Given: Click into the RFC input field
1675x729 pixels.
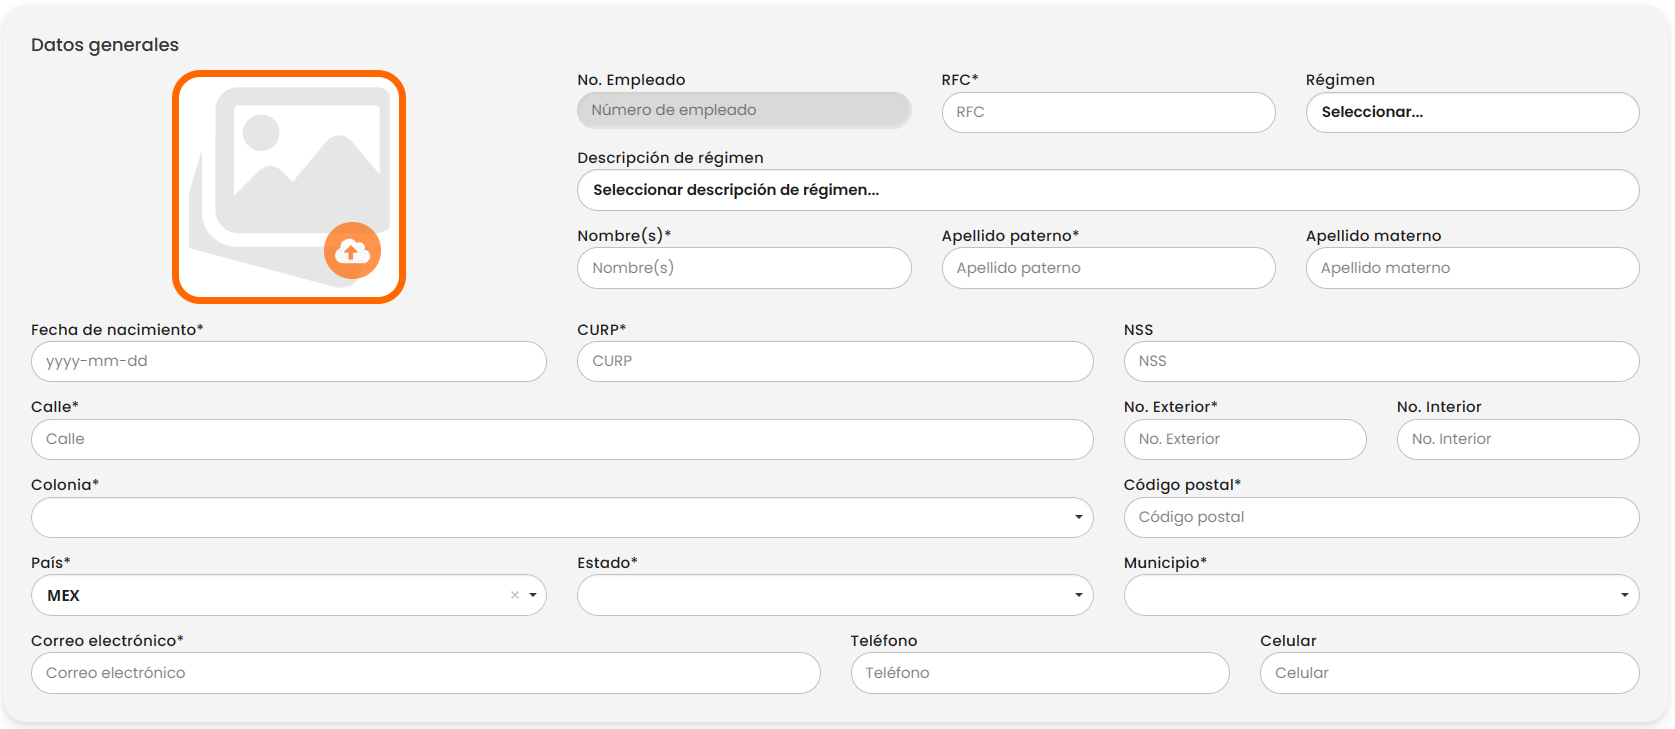Looking at the screenshot, I should 1107,112.
